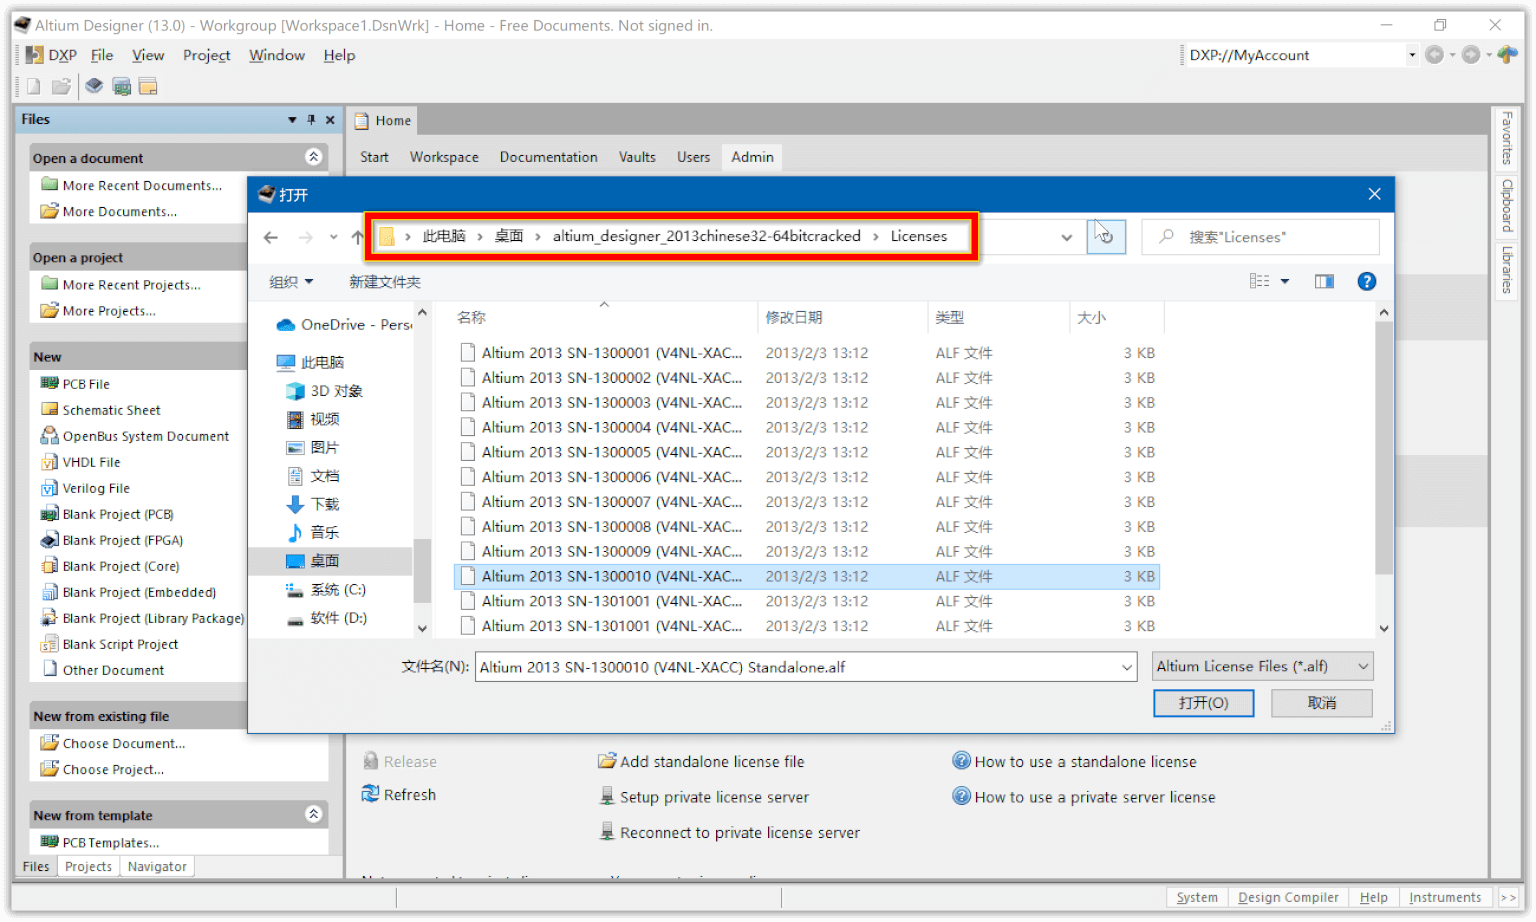Collapse the Open a document section
The image size is (1536, 922).
click(313, 157)
